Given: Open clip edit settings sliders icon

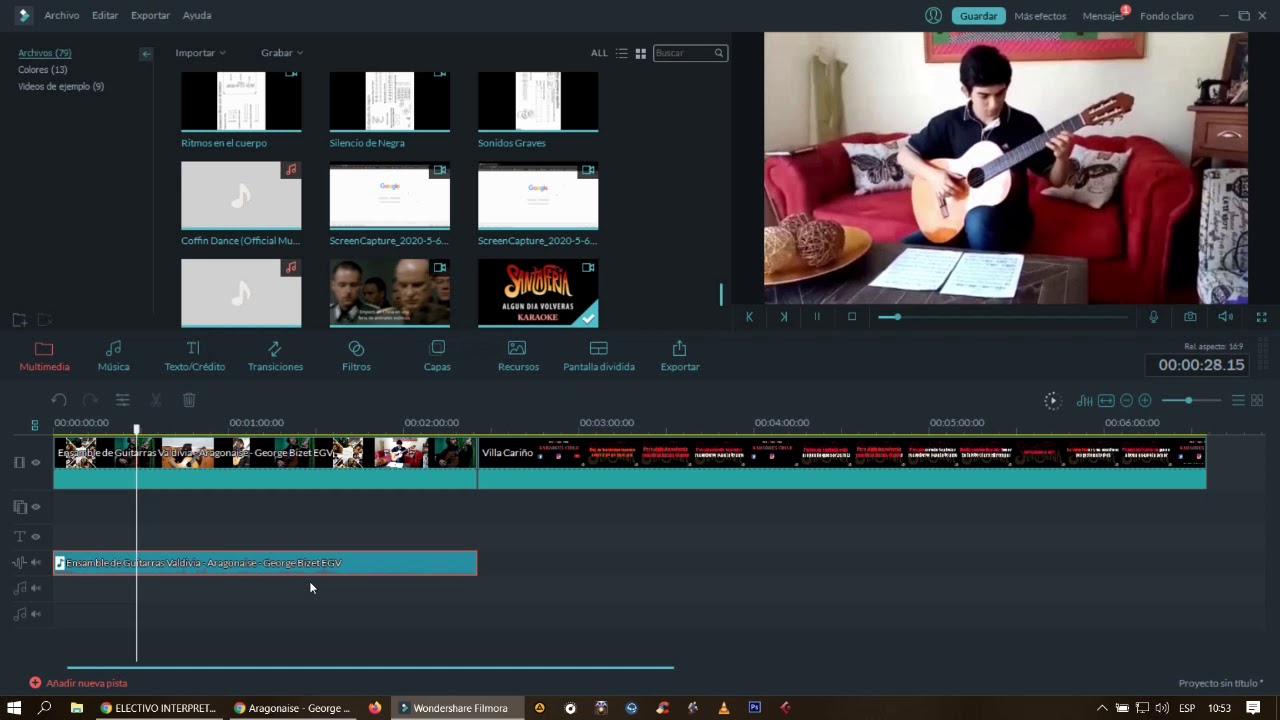Looking at the screenshot, I should coord(122,400).
